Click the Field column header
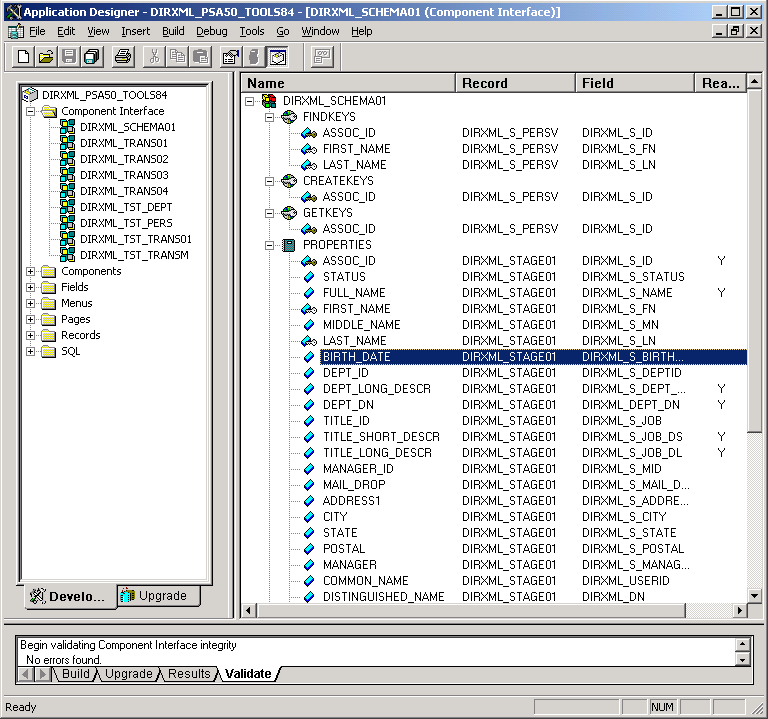Image resolution: width=768 pixels, height=719 pixels. point(634,83)
